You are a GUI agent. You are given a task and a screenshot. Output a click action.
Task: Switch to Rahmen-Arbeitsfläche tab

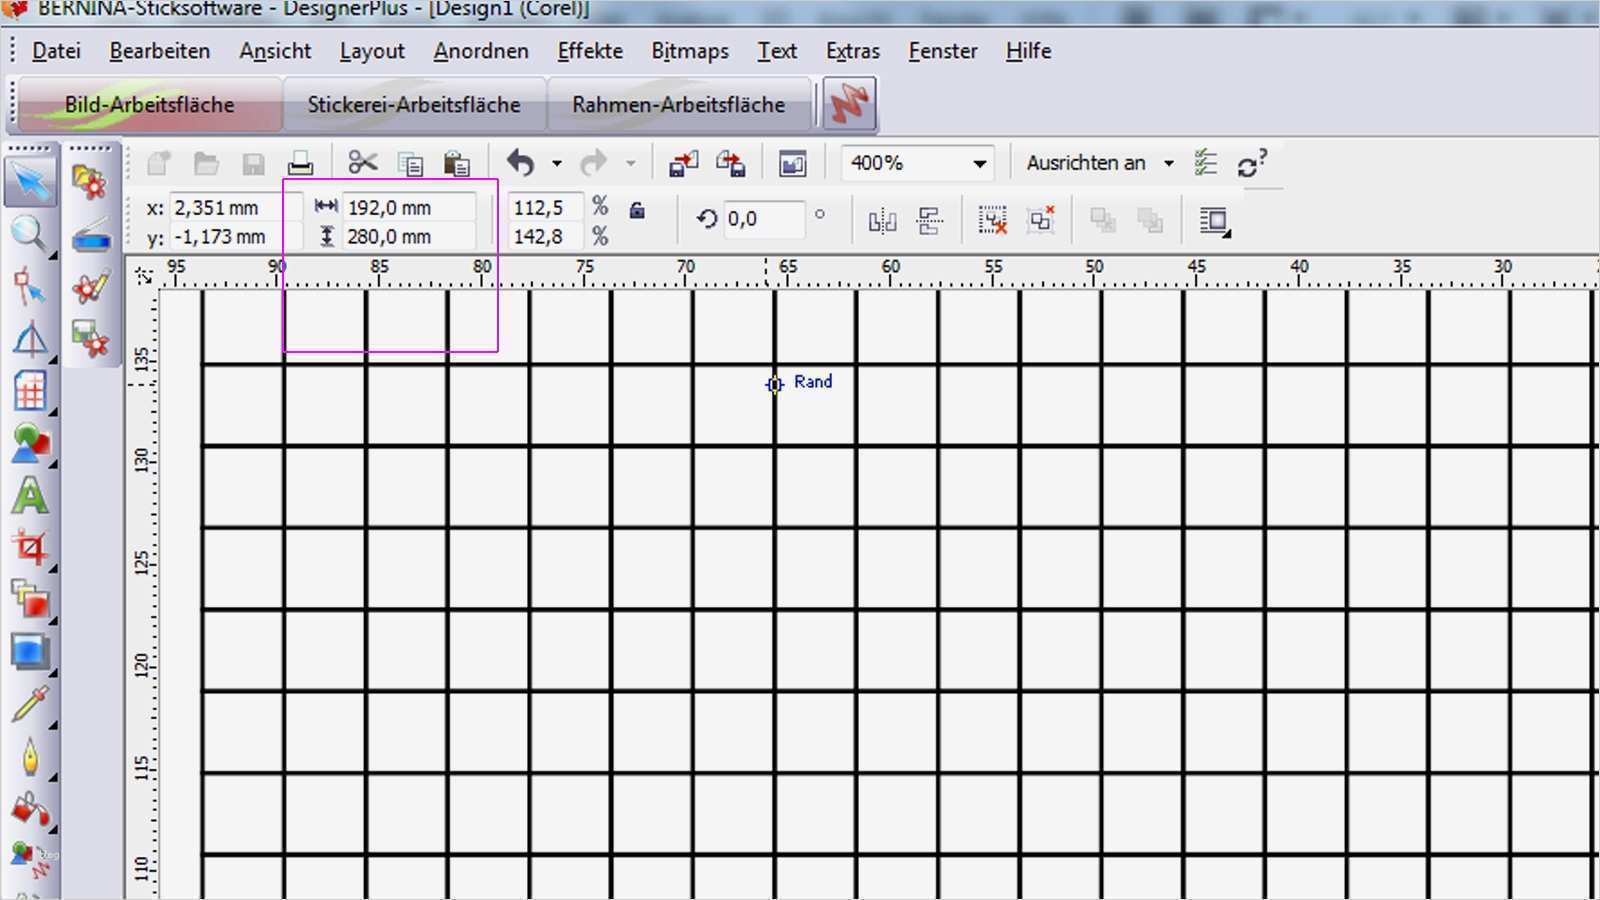point(678,104)
